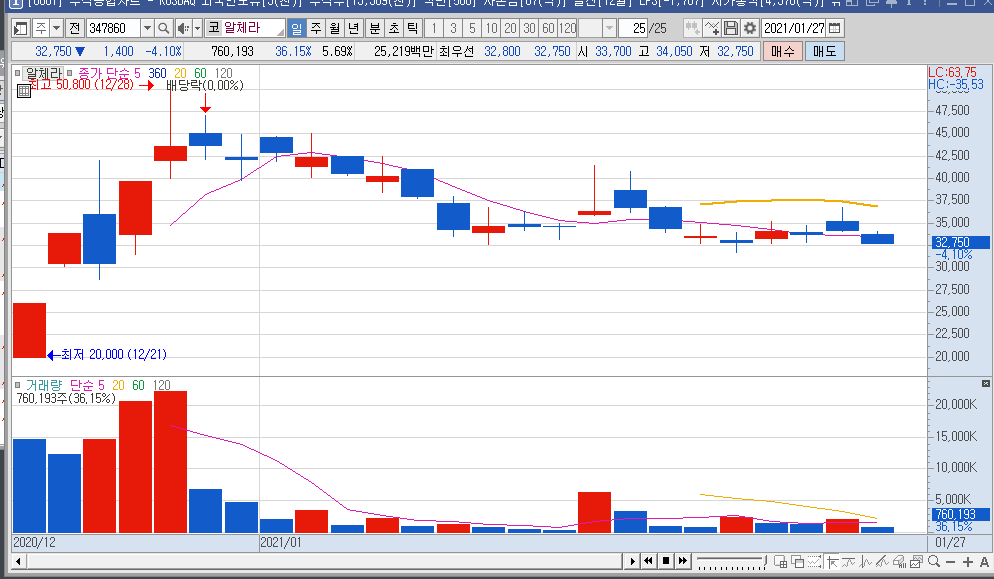
Task: Select the 5 interval button
Action: [472, 28]
